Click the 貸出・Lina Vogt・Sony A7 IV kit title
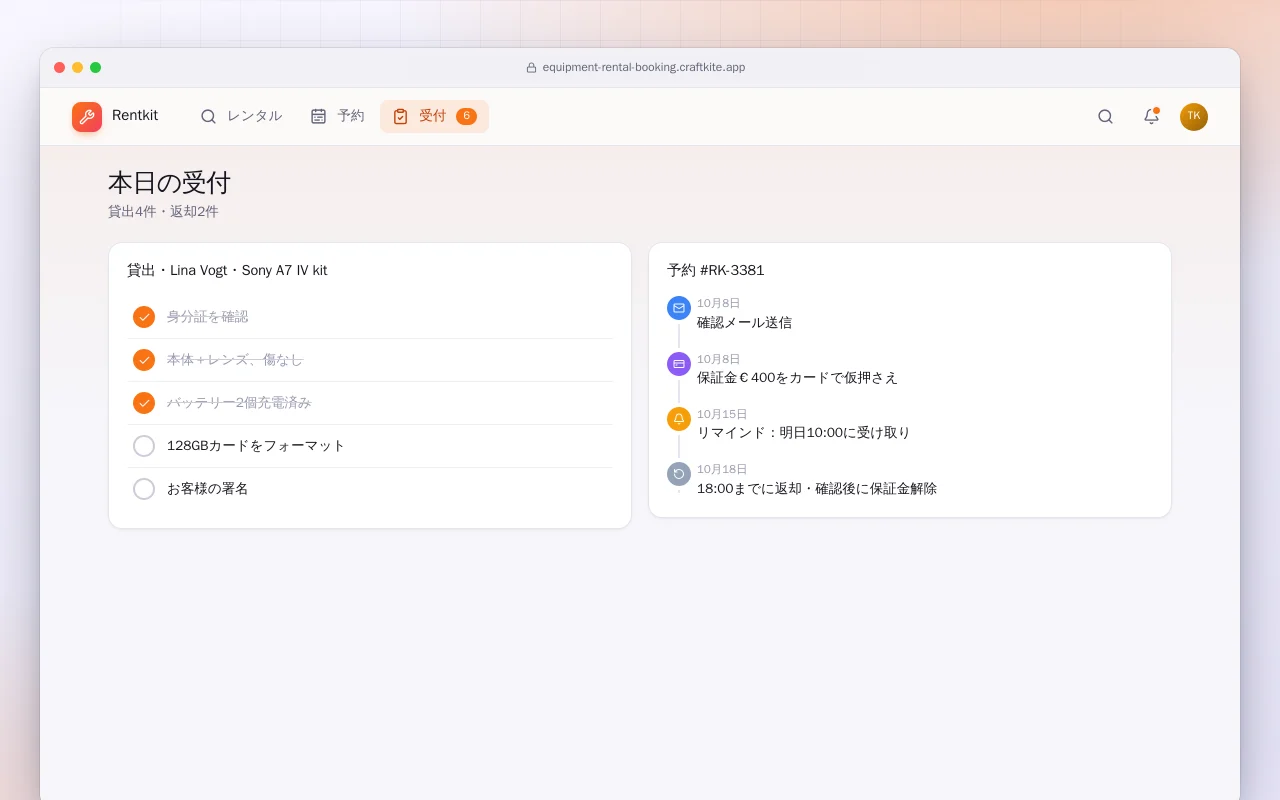 click(227, 270)
